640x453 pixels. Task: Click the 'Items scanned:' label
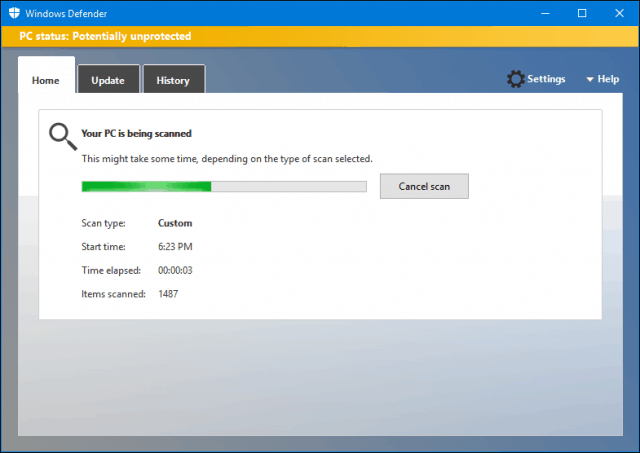[113, 294]
